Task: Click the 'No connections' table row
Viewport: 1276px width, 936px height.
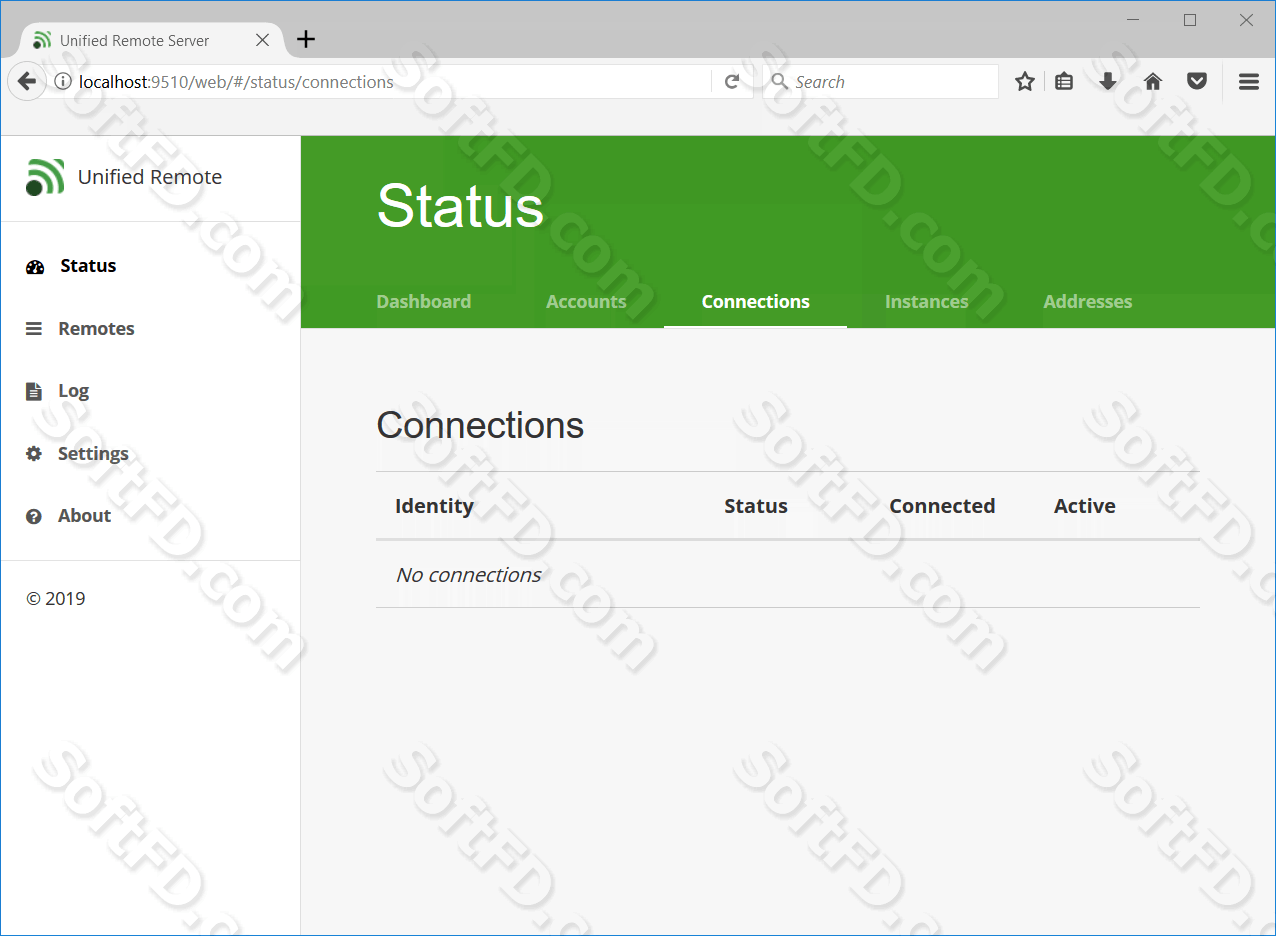Action: tap(788, 575)
